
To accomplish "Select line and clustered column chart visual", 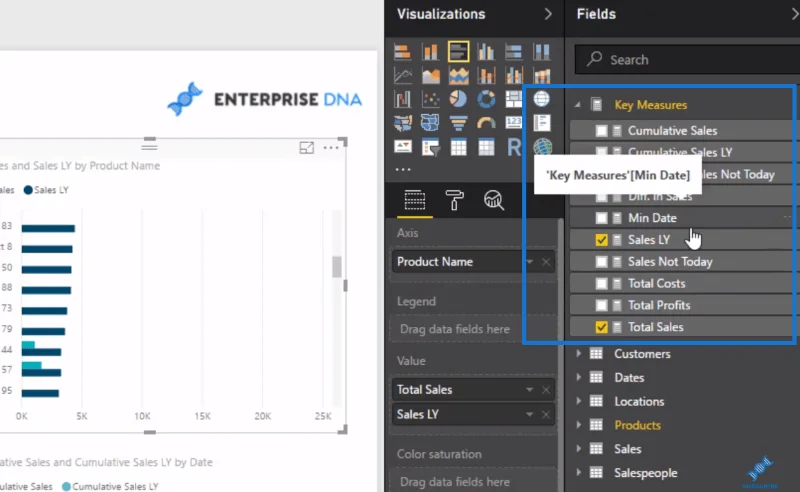I will click(513, 76).
